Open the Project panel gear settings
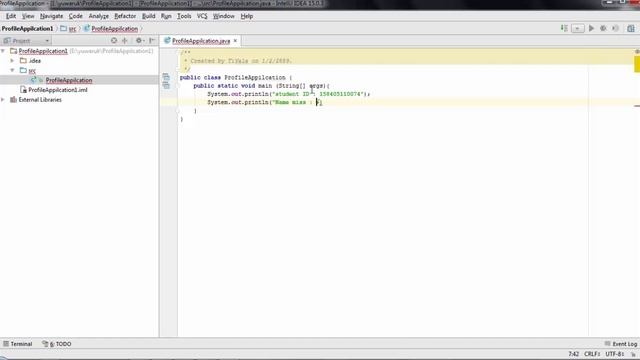 [139, 40]
